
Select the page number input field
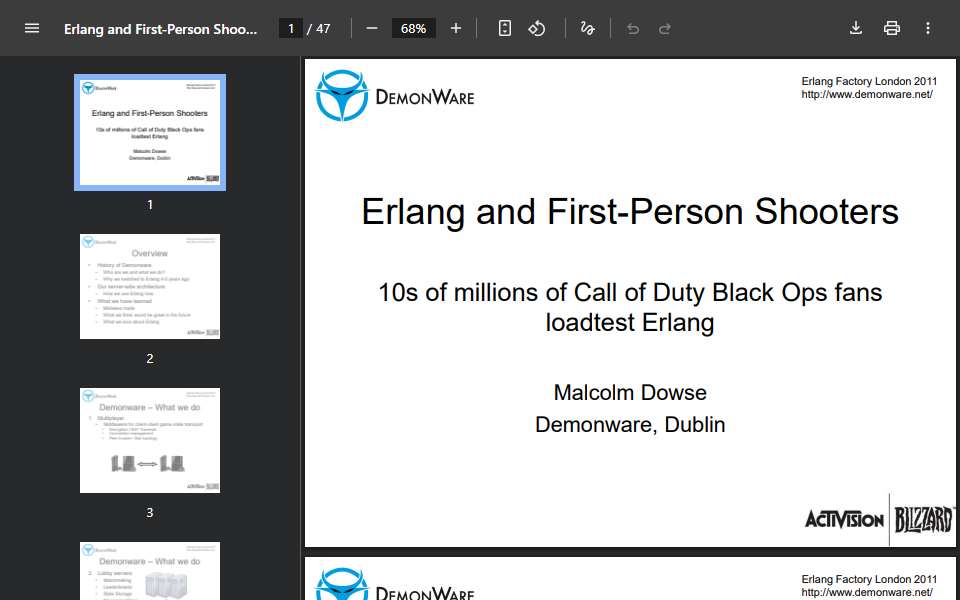[x=291, y=28]
